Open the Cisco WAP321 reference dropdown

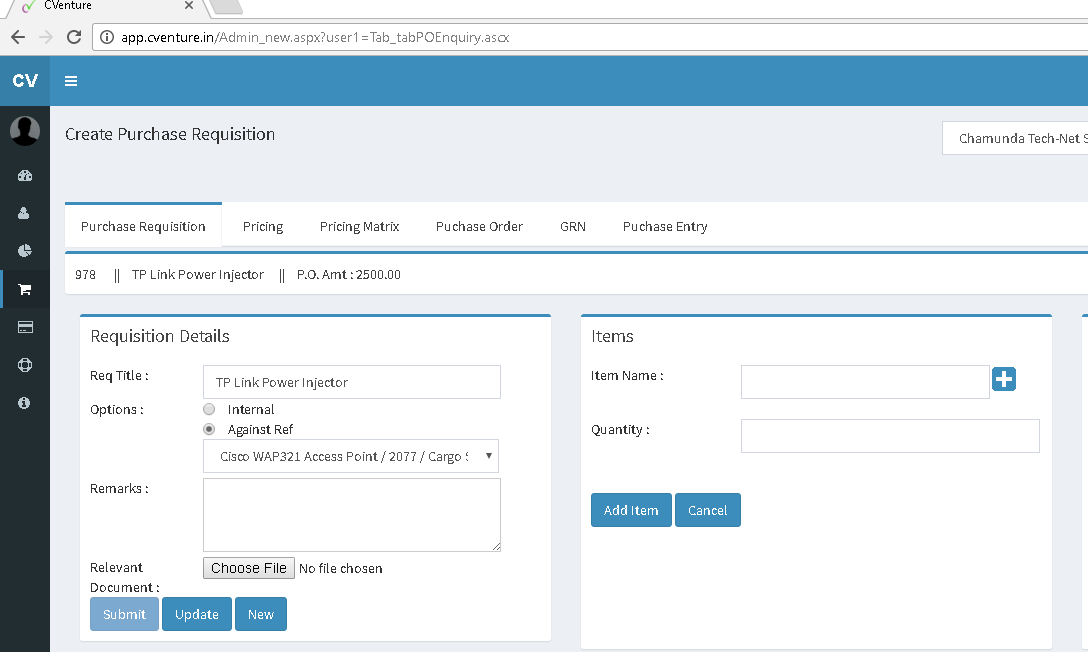pyautogui.click(x=351, y=456)
